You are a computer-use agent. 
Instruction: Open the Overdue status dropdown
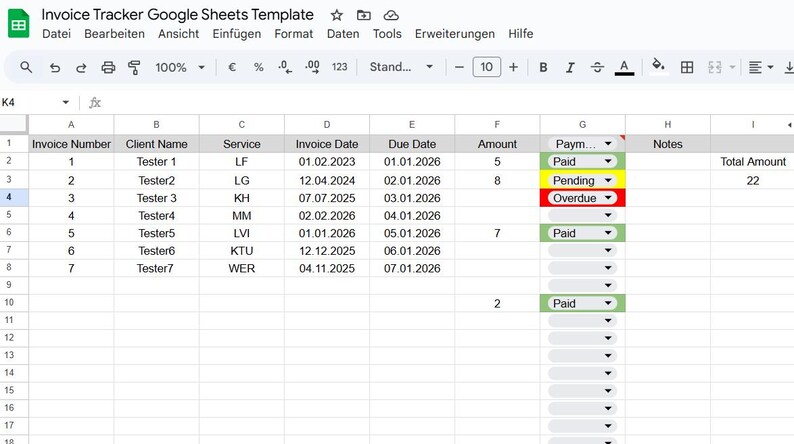click(608, 198)
